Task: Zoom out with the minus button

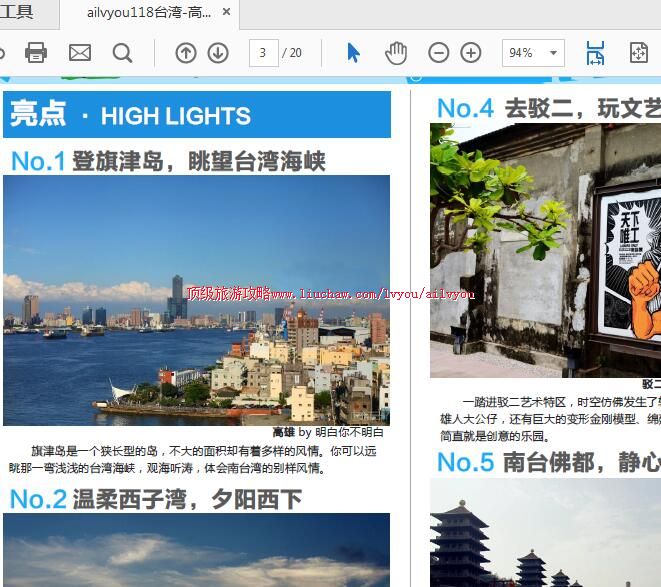Action: 438,53
